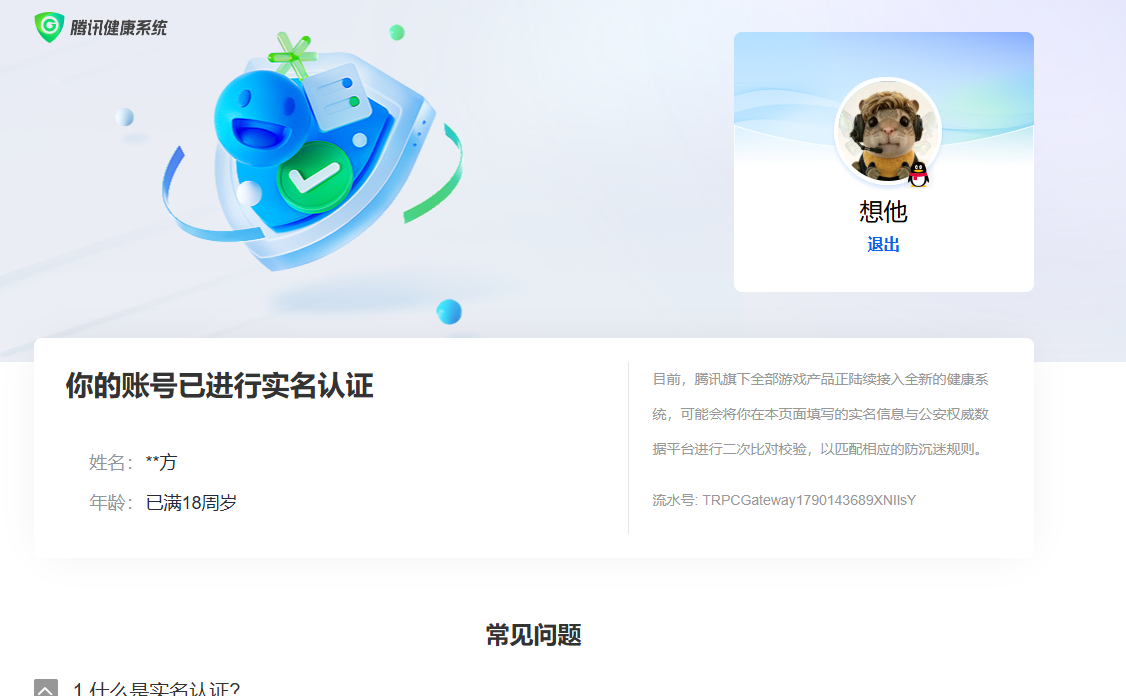Screen dimensions: 1126x696
Task: Click the 退出 logout link
Action: (x=883, y=245)
